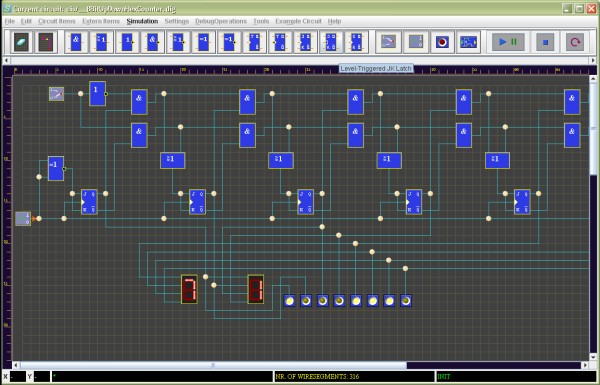Select the wire drawing tool
The image size is (600, 385).
tap(46, 42)
